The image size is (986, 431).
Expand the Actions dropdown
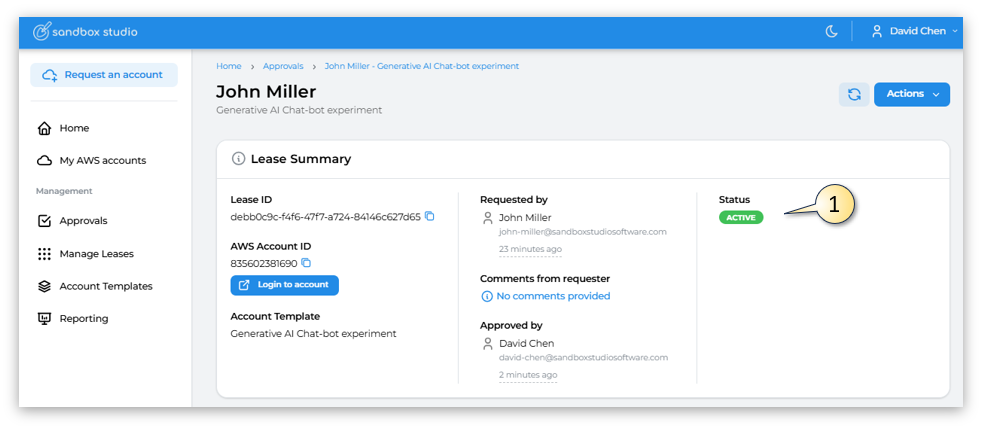(912, 94)
